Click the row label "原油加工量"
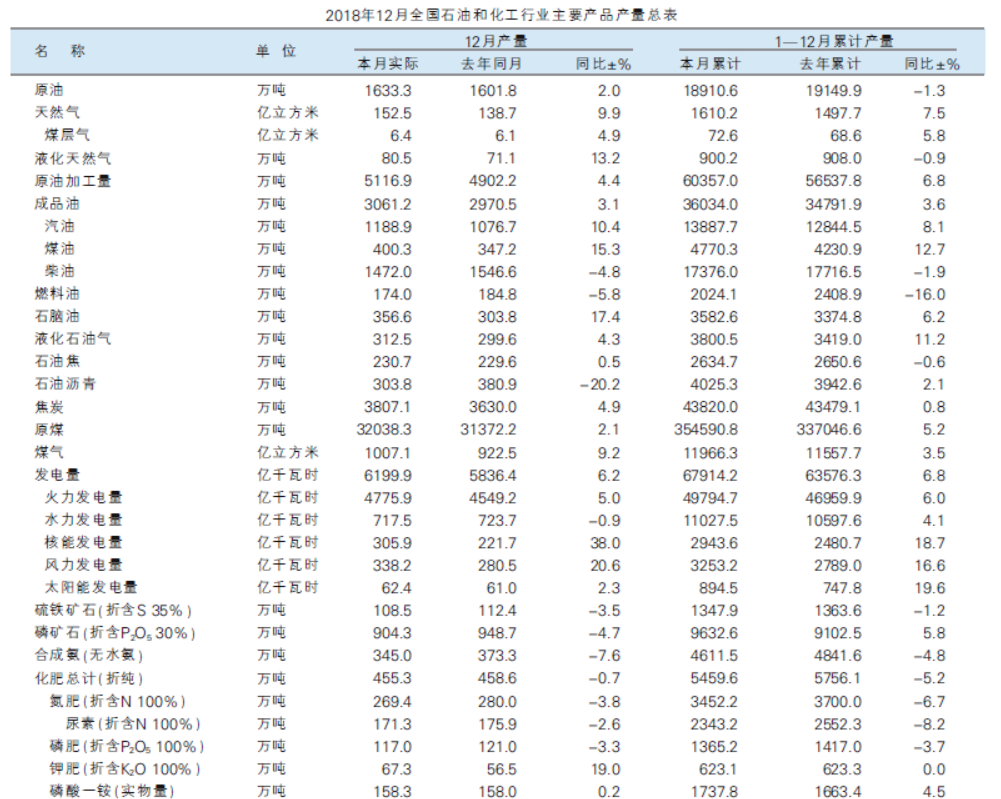Screen dimensions: 1001x799 [72, 181]
